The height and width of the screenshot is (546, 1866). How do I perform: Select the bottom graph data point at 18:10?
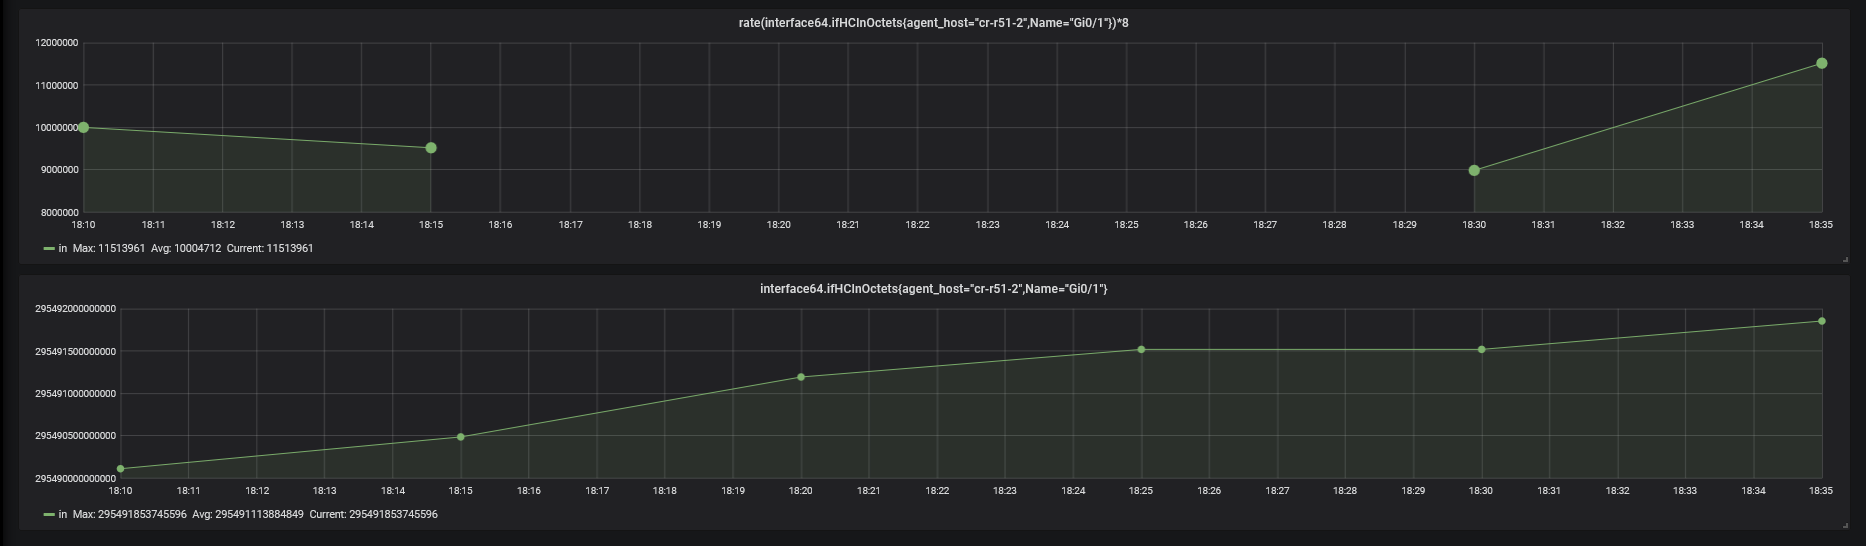(x=121, y=468)
